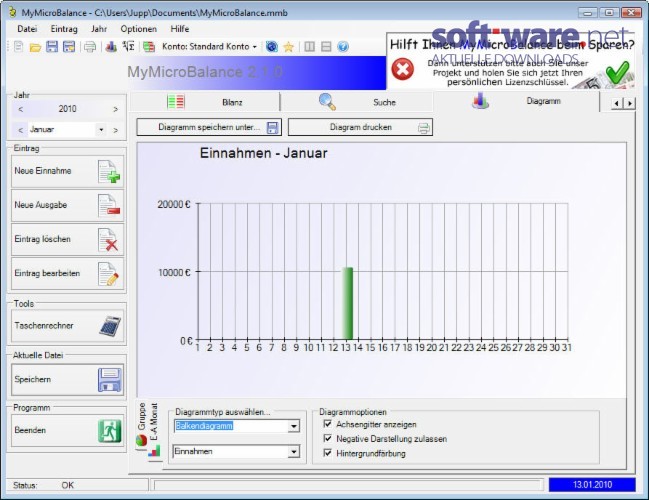The height and width of the screenshot is (500, 649).
Task: Switch to the Bilanz tab
Action: (205, 102)
